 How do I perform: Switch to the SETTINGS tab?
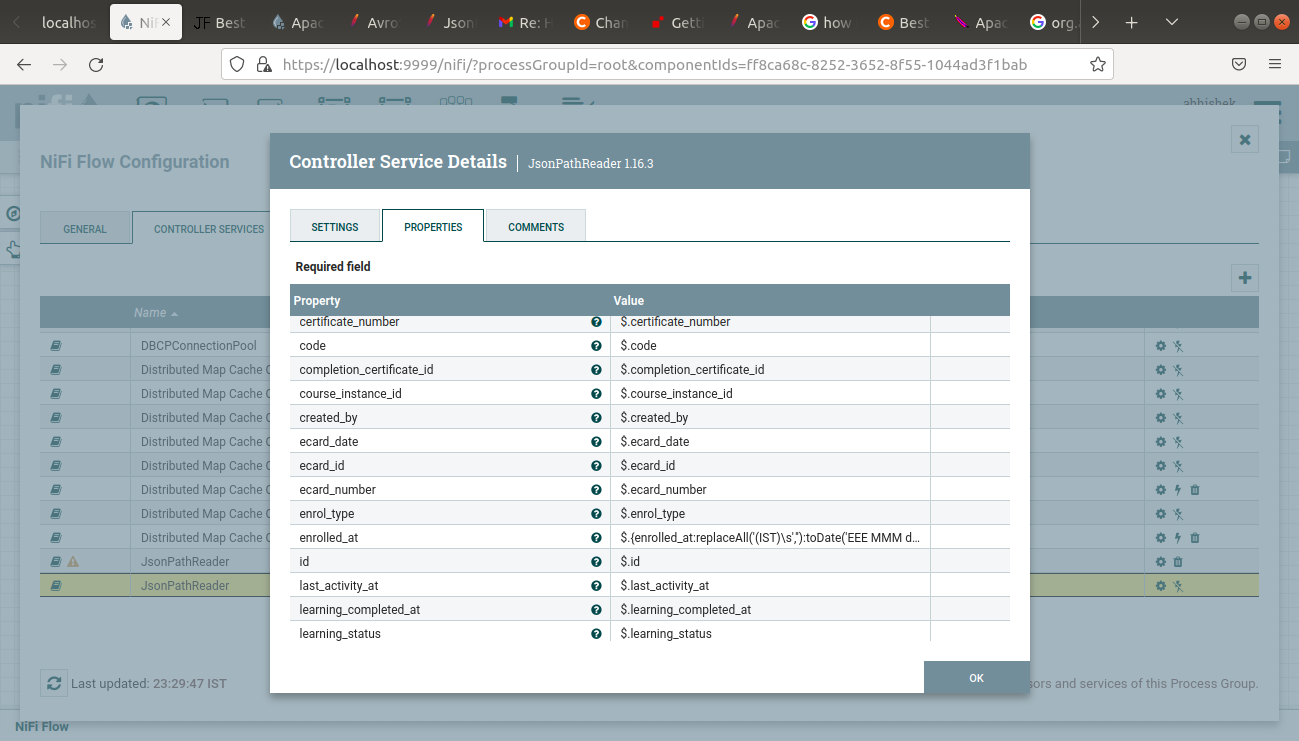tap(335, 226)
